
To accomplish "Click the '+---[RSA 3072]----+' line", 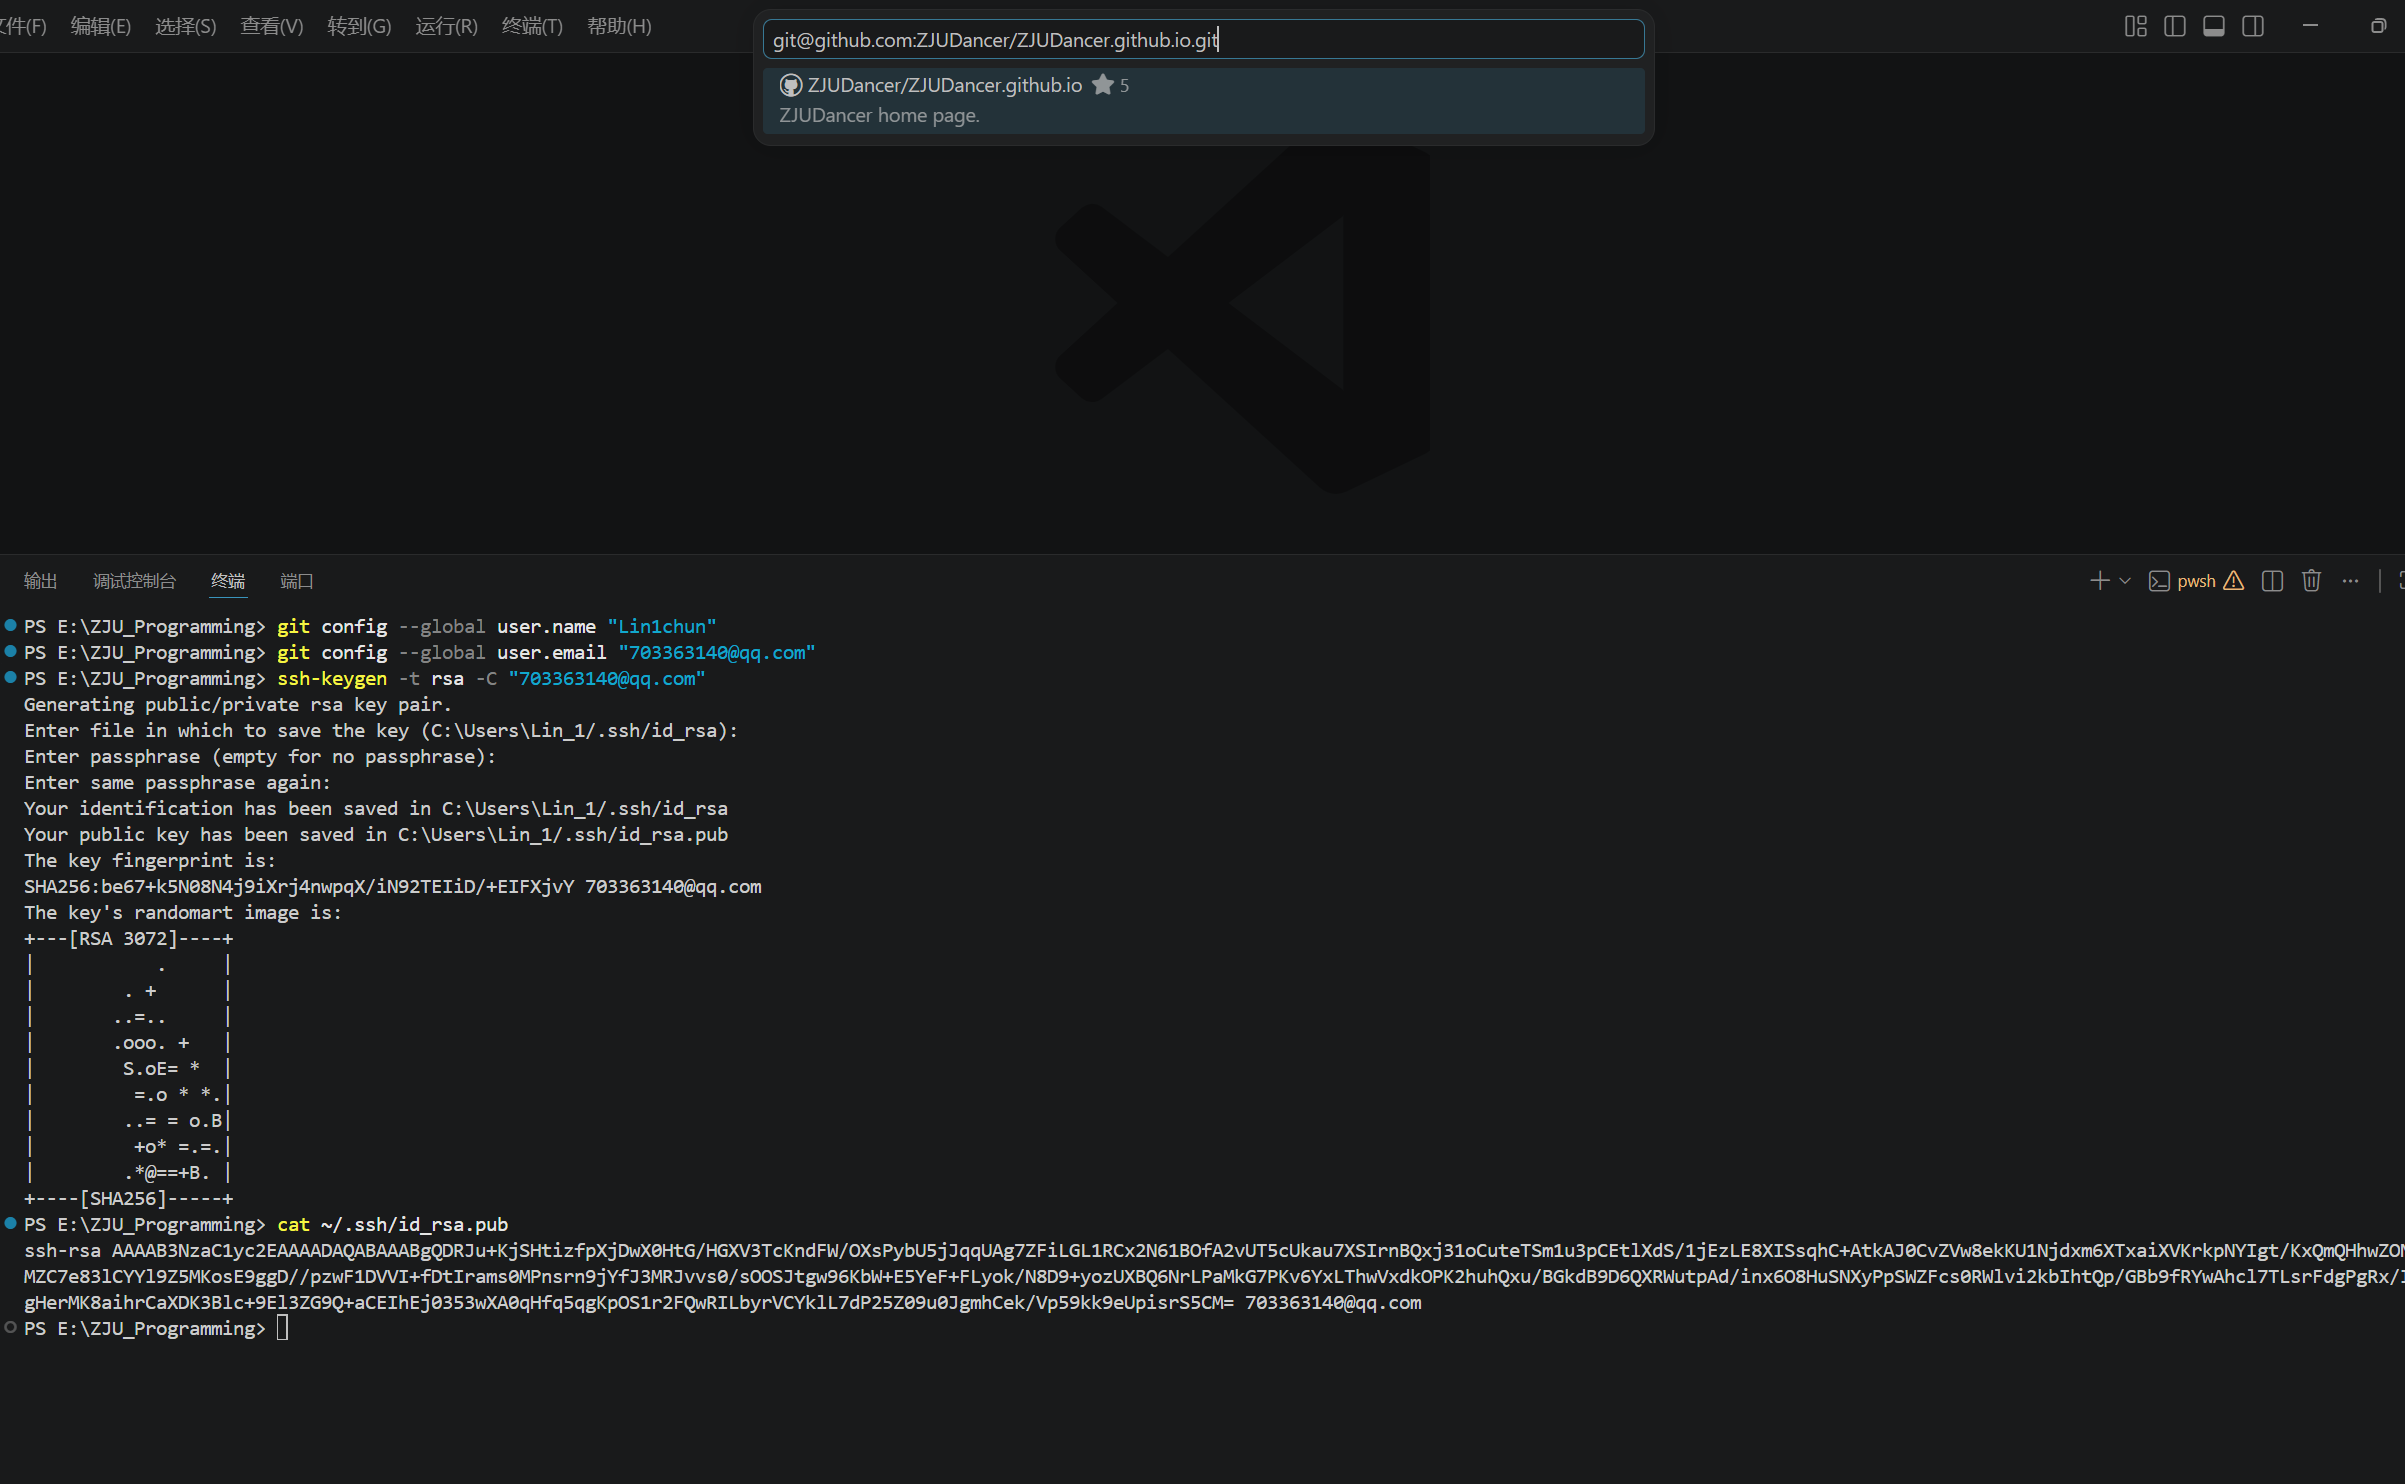I will click(128, 938).
